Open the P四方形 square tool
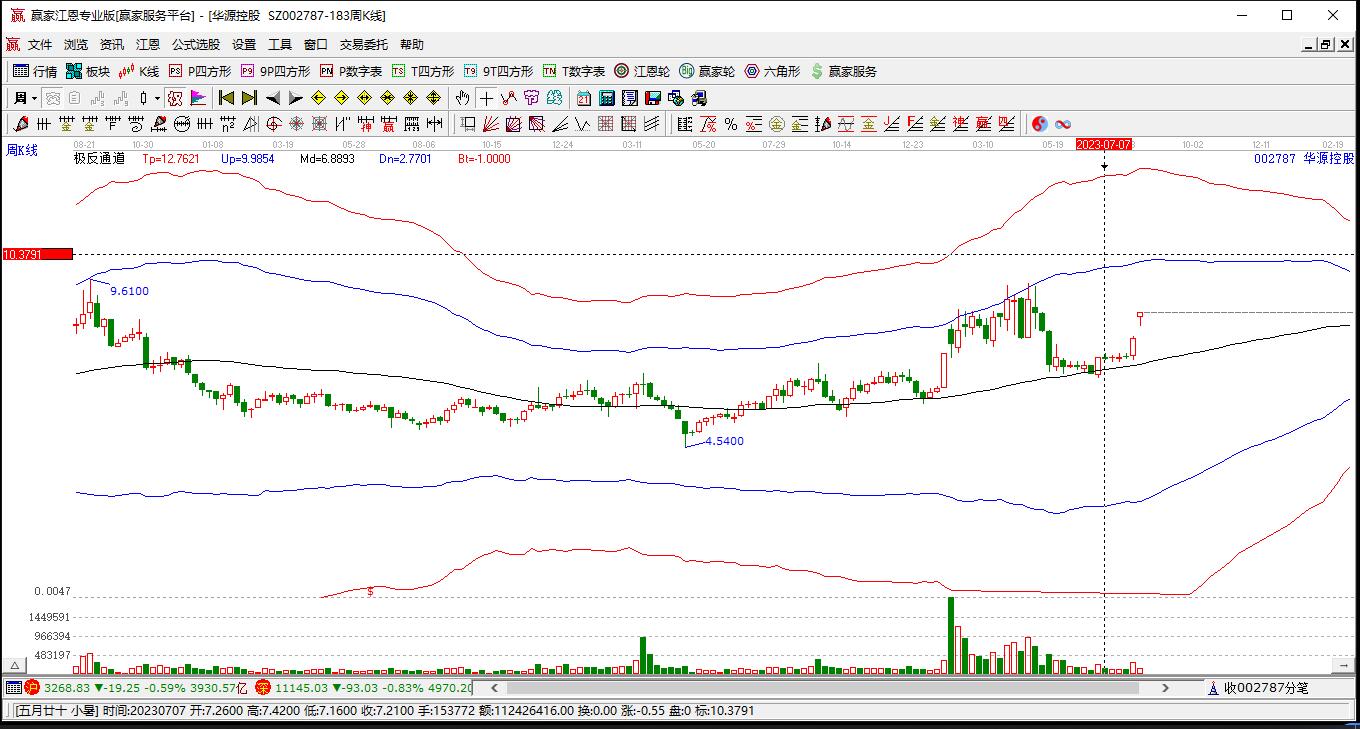This screenshot has height=729, width=1360. [200, 71]
